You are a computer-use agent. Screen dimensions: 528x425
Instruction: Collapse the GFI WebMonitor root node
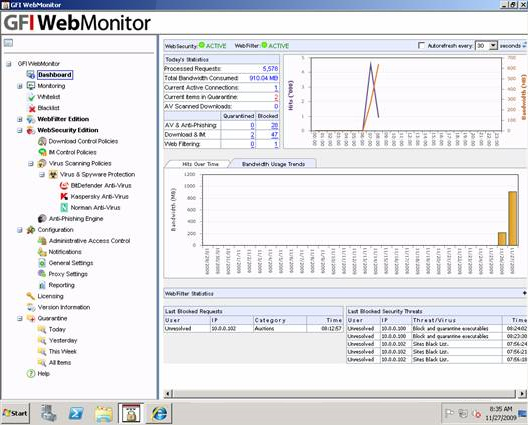tap(9, 64)
